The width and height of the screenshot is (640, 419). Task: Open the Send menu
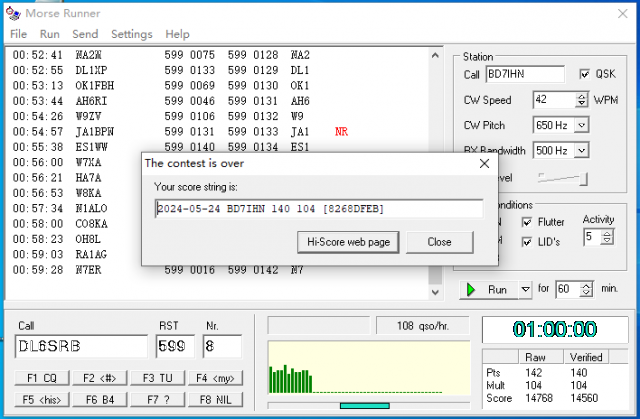pos(85,34)
